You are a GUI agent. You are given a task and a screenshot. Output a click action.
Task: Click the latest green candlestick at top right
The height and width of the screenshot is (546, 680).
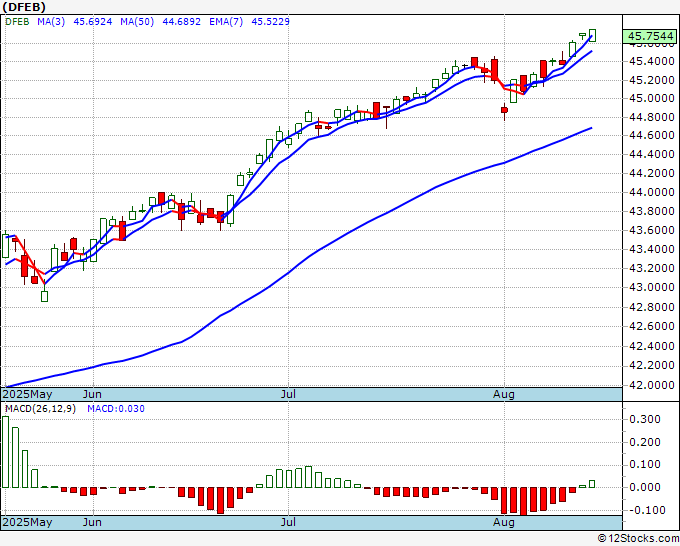pos(592,36)
